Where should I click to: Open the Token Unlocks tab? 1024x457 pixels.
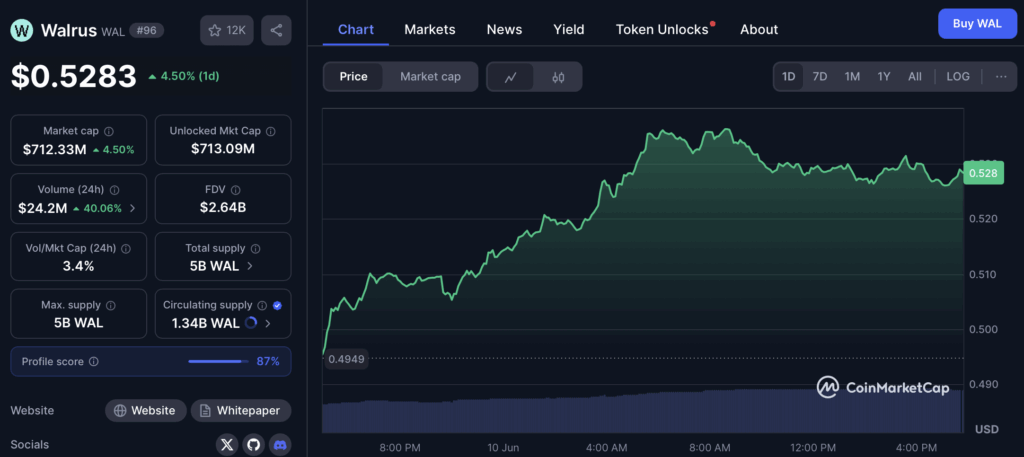tap(662, 29)
